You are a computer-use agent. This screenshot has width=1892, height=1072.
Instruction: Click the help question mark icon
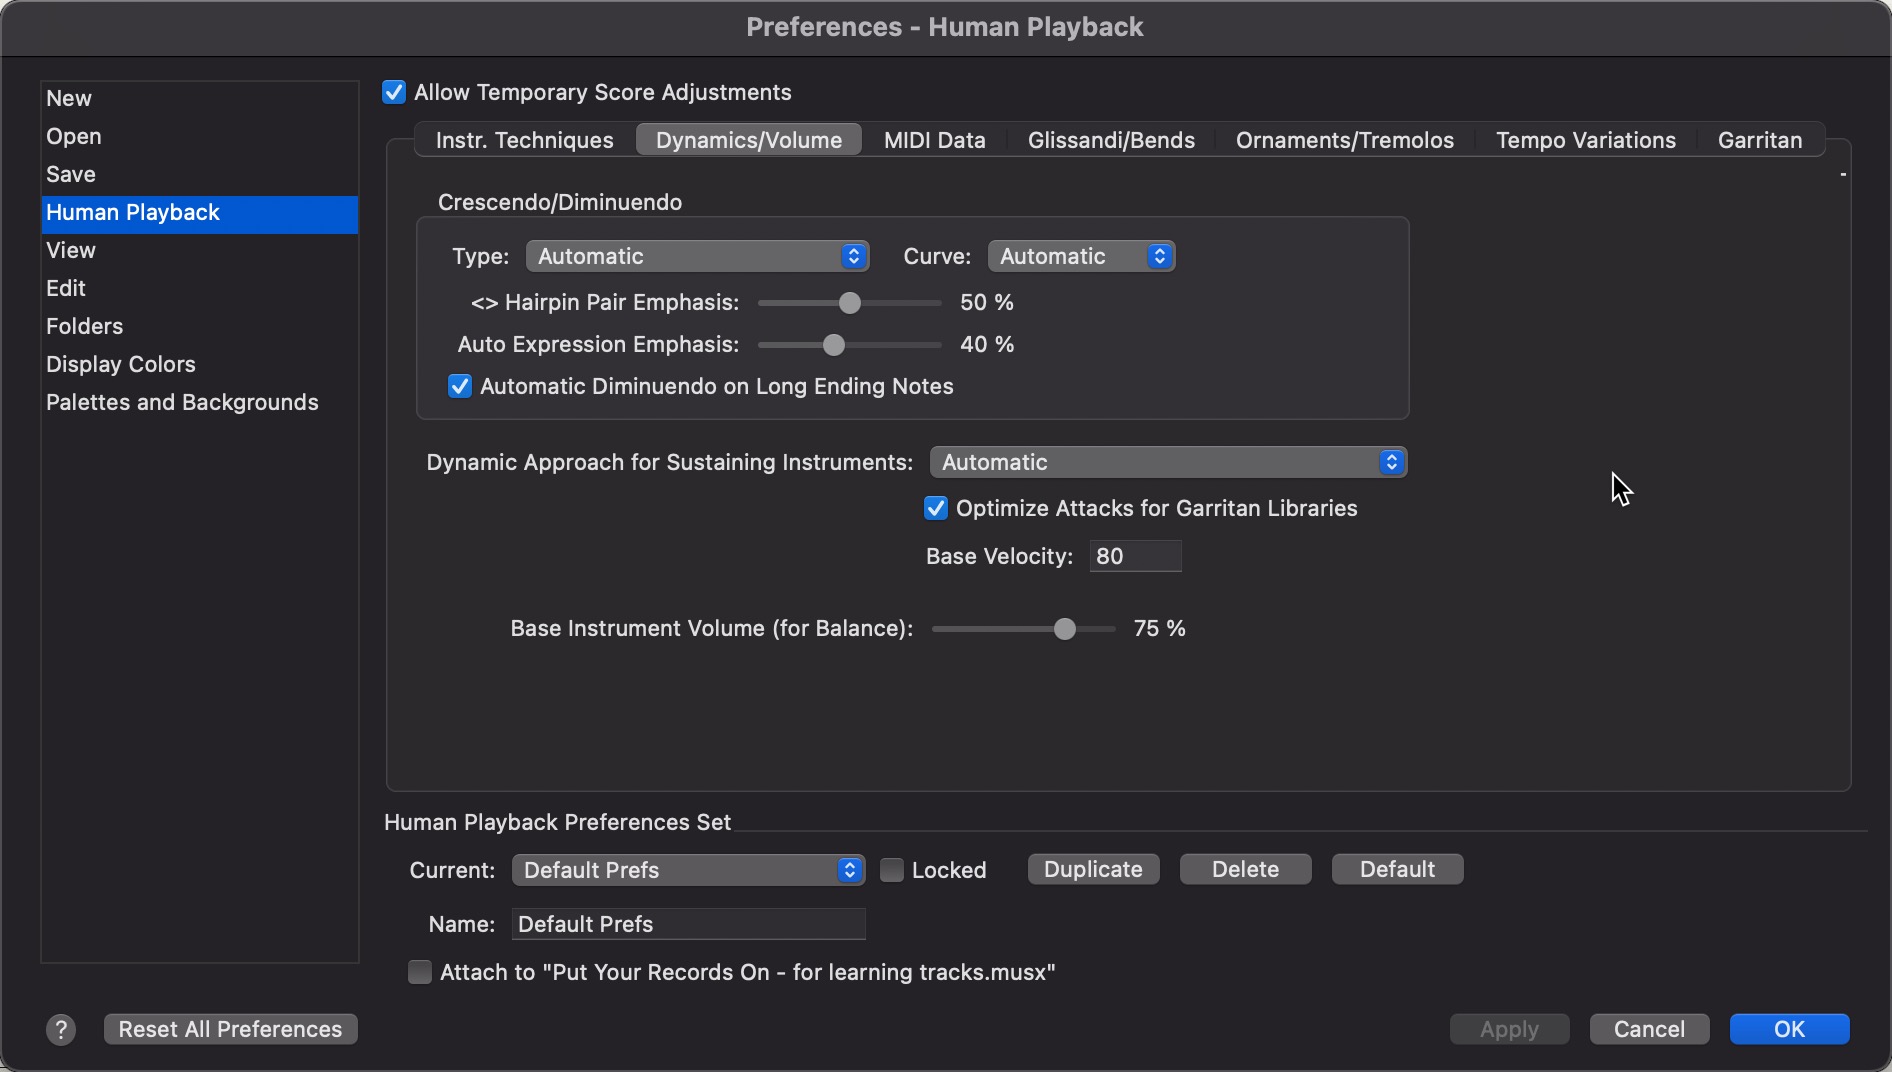click(61, 1030)
